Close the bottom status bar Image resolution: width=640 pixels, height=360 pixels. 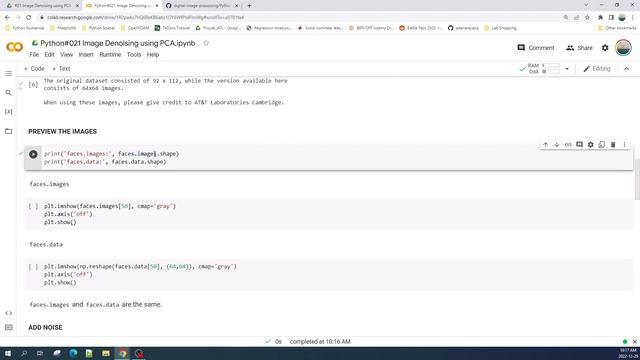(x=635, y=342)
